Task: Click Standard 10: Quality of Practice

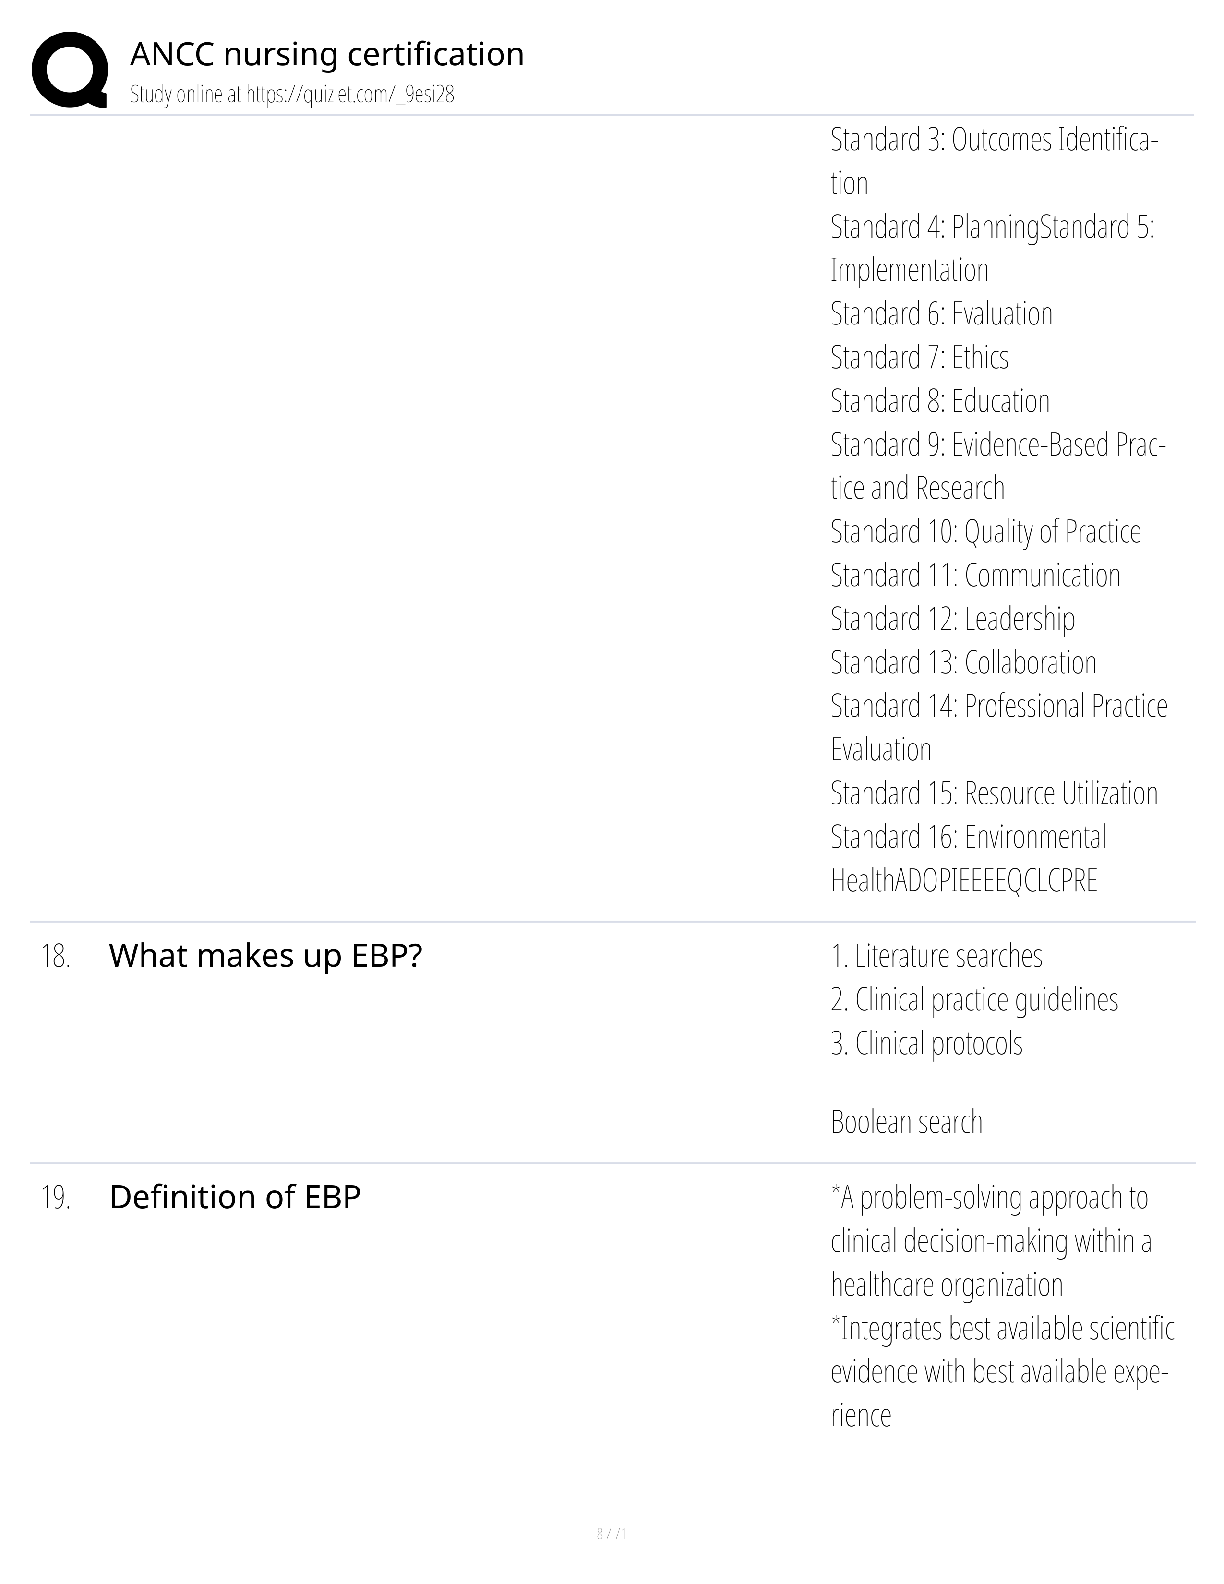Action: [x=985, y=533]
